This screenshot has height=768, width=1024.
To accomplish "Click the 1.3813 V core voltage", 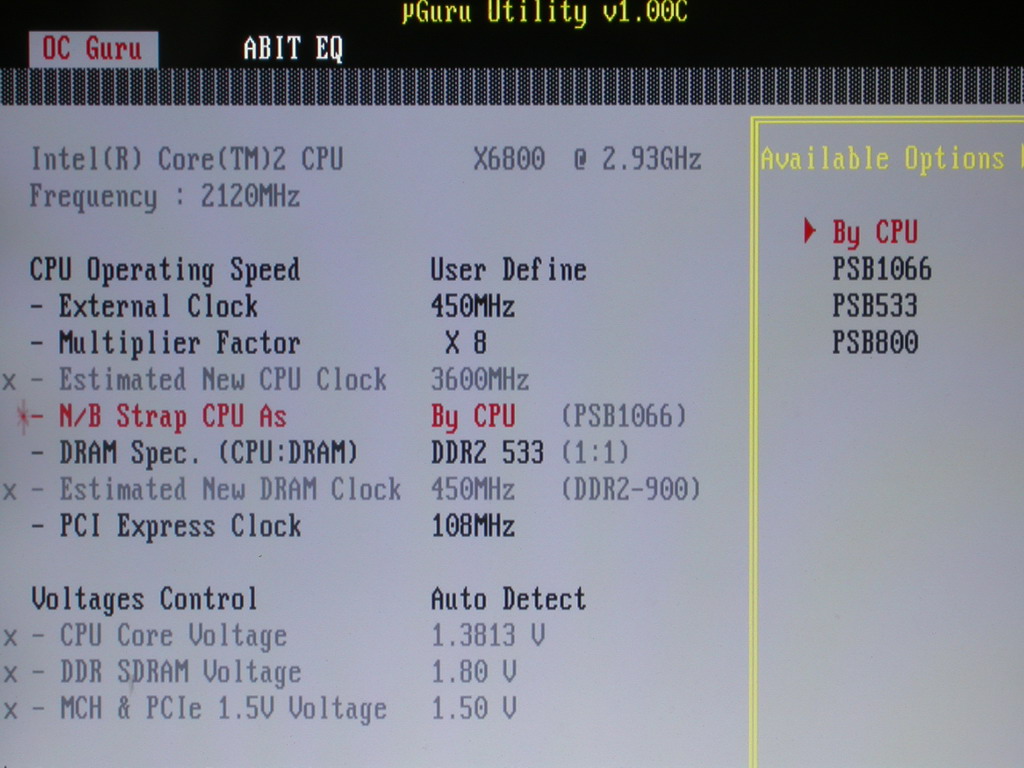I will pos(488,635).
